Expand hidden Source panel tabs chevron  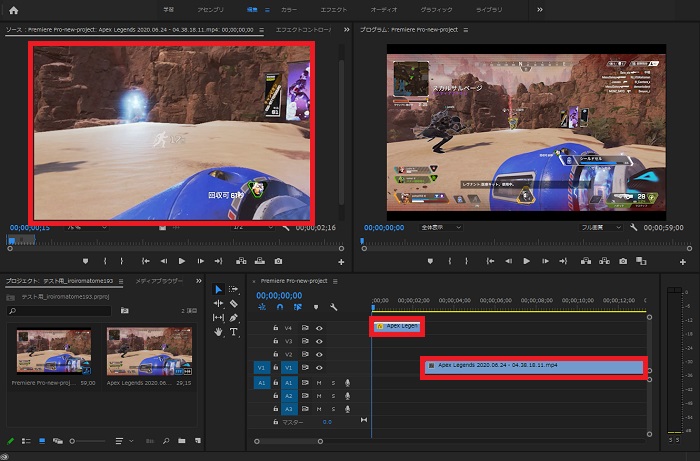pos(347,29)
